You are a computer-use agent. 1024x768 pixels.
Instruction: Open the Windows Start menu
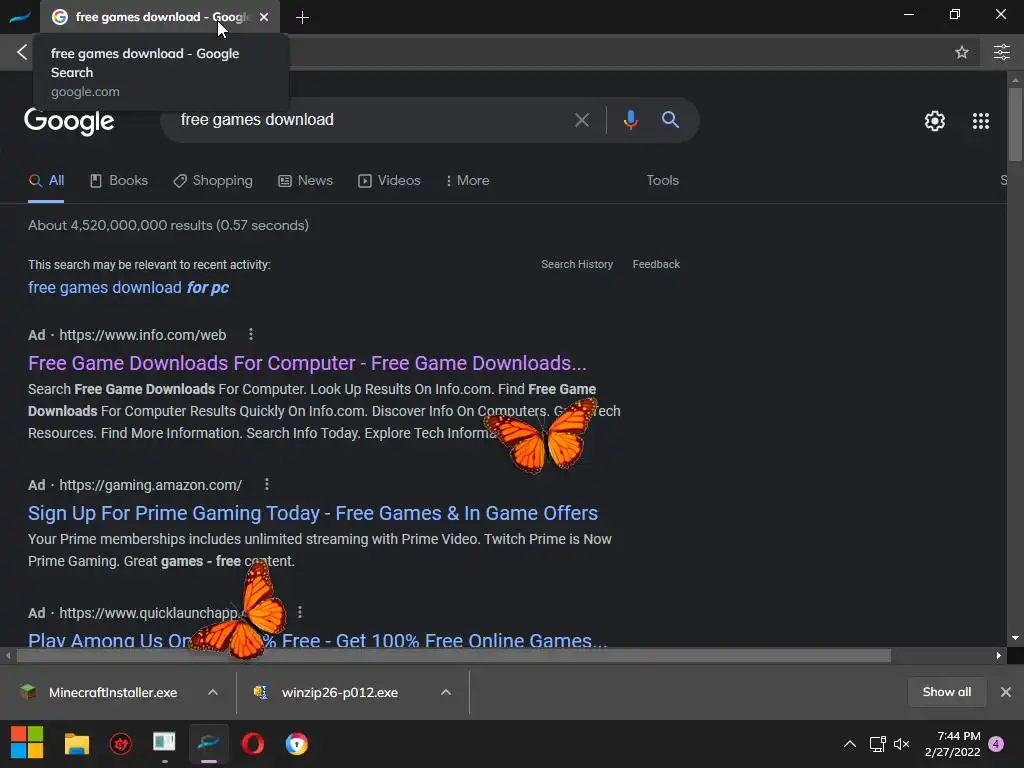(27, 743)
